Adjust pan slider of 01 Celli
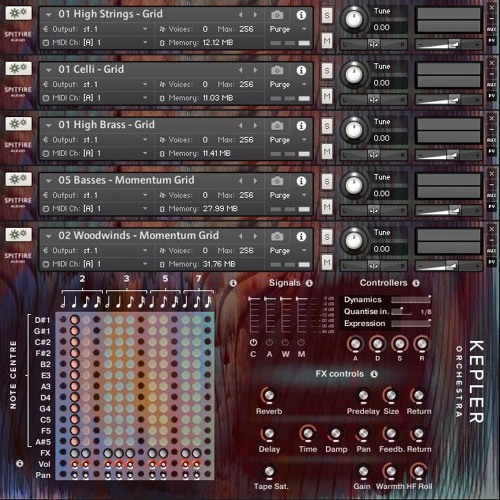The image size is (500, 500). pyautogui.click(x=373, y=100)
